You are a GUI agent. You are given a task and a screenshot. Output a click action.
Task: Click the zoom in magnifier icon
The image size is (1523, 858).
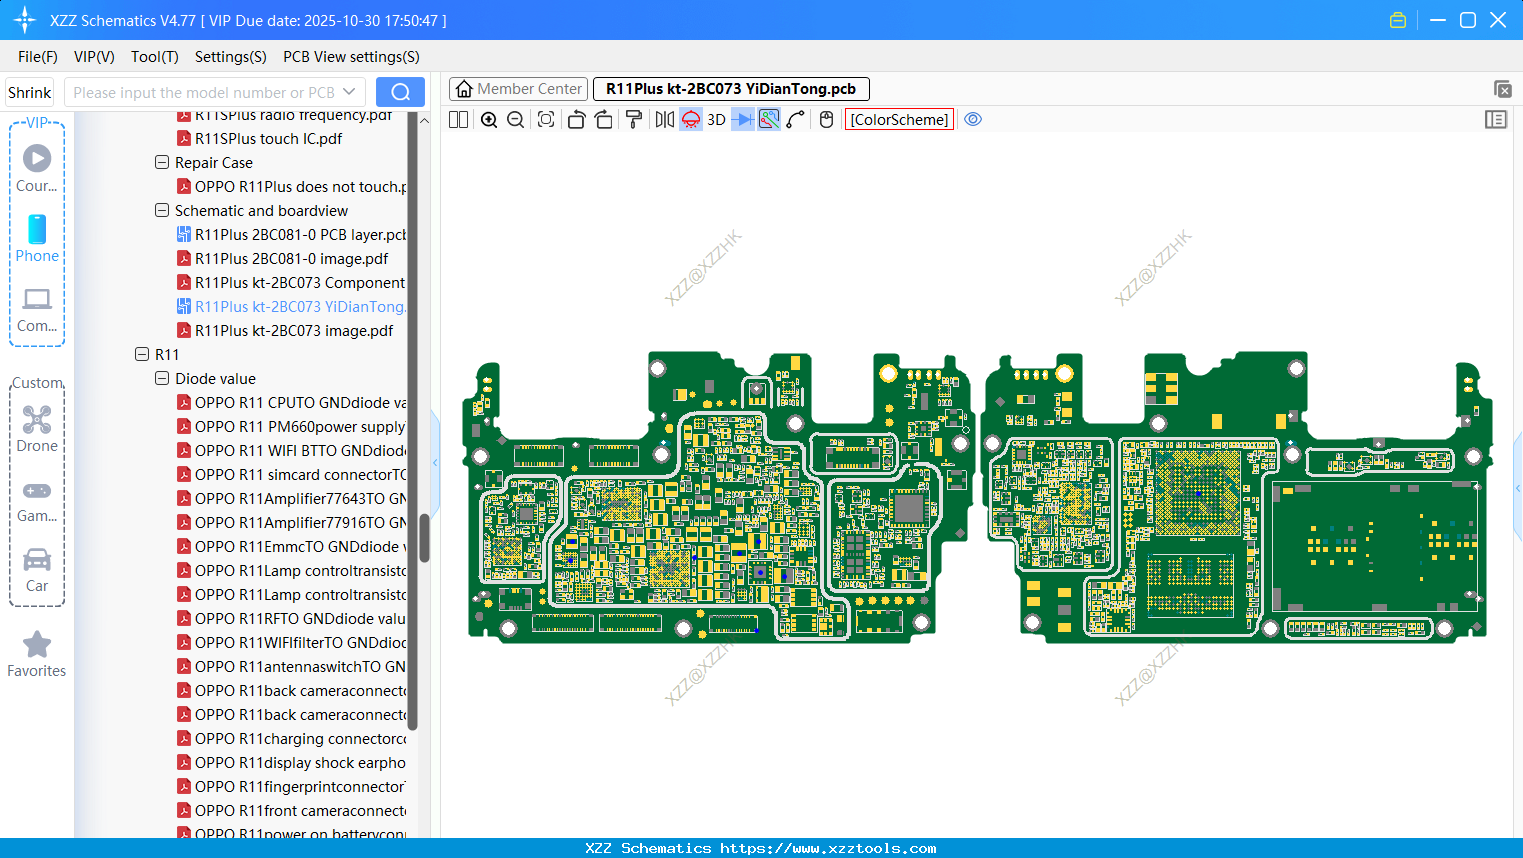click(489, 120)
